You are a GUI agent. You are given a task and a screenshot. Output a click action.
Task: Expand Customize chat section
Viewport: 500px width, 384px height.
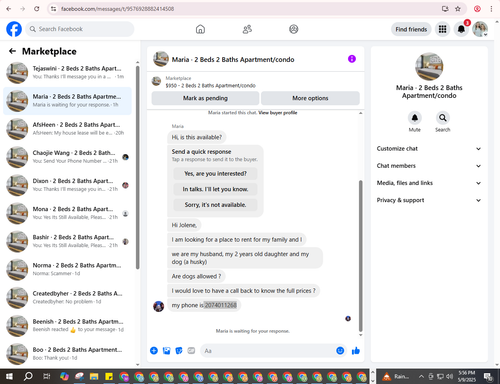(429, 149)
